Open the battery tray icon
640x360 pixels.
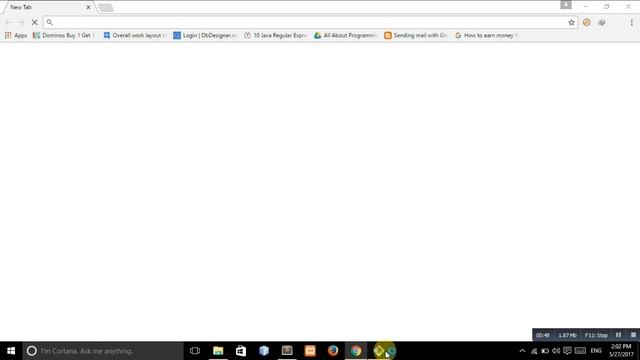[x=545, y=351]
